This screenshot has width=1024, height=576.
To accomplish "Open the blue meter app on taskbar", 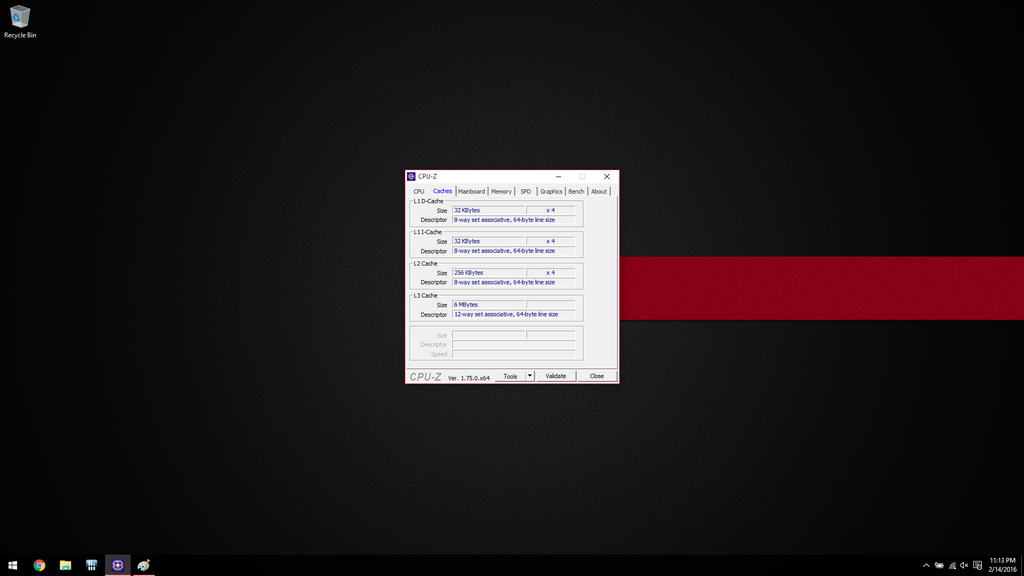I will [91, 566].
